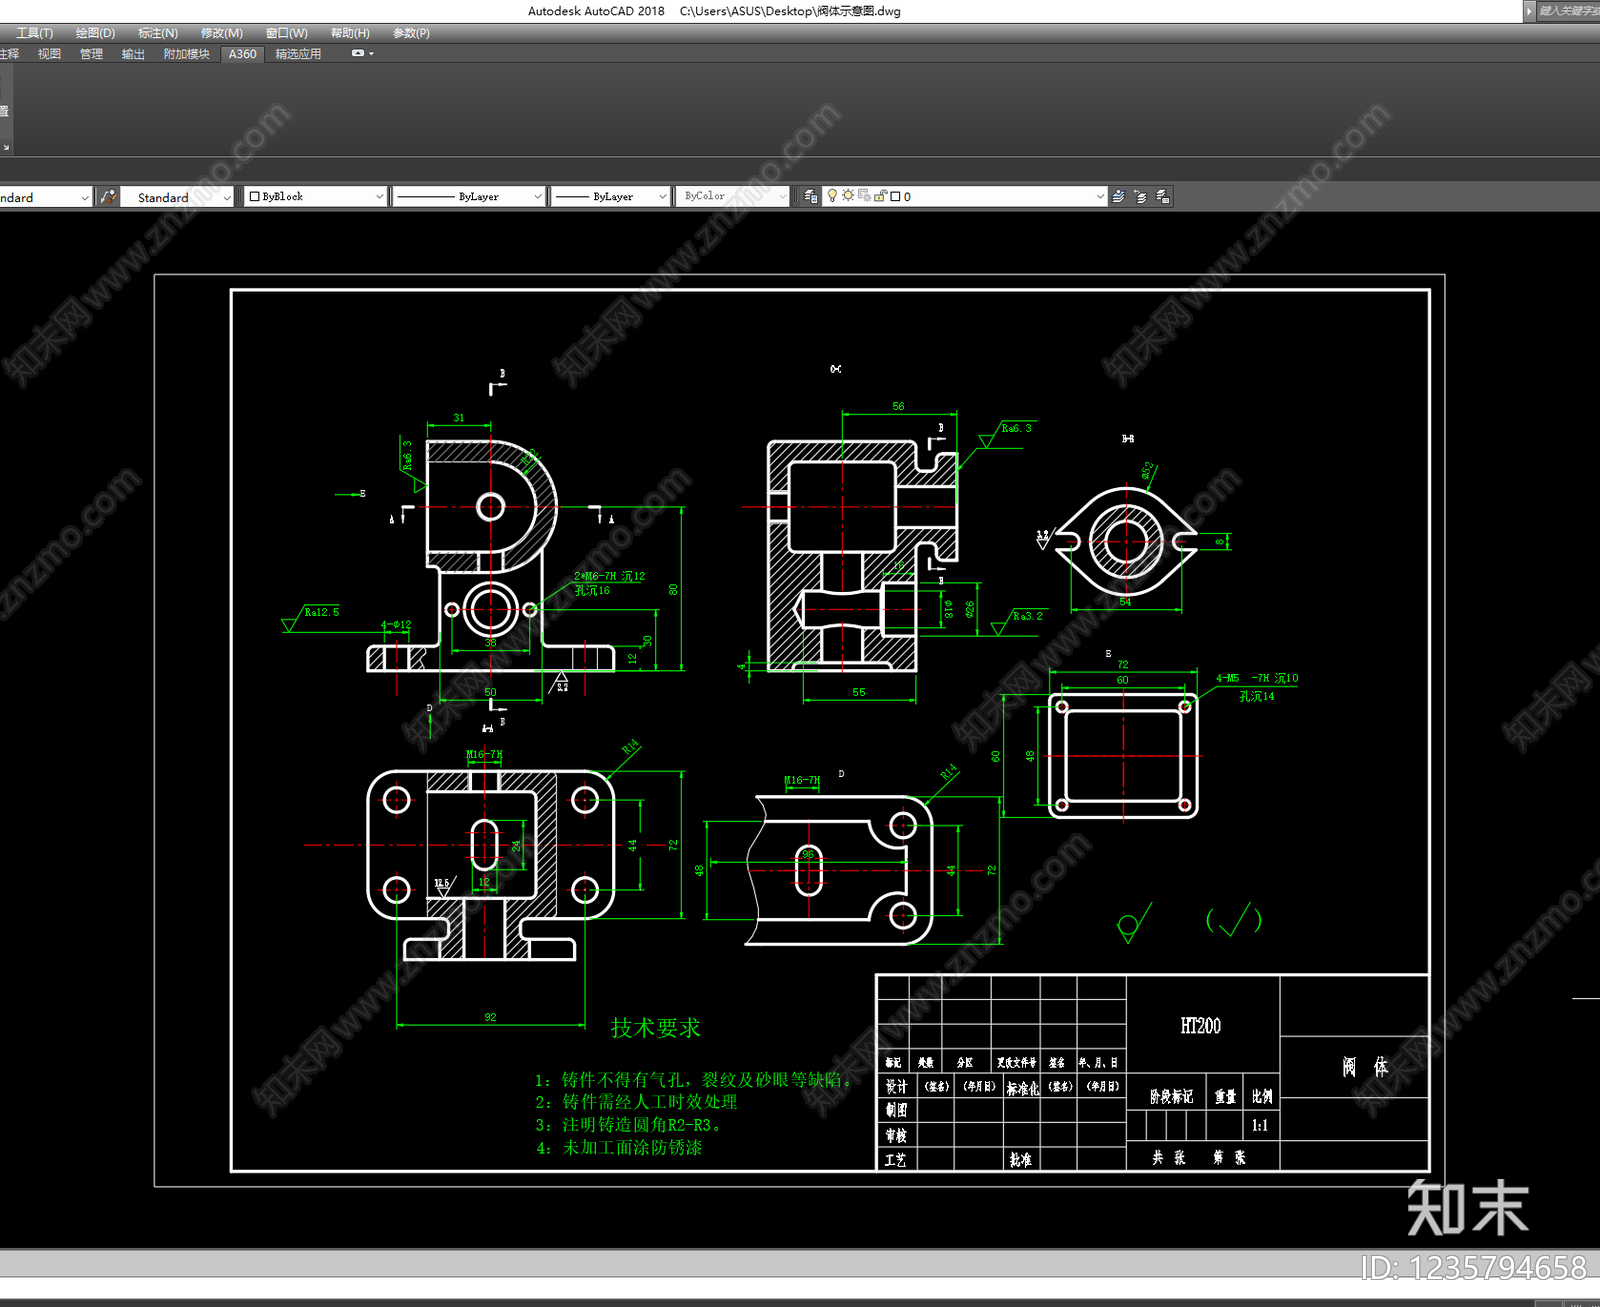This screenshot has width=1600, height=1307.
Task: Open the 参数(P) menu
Action: [x=411, y=33]
